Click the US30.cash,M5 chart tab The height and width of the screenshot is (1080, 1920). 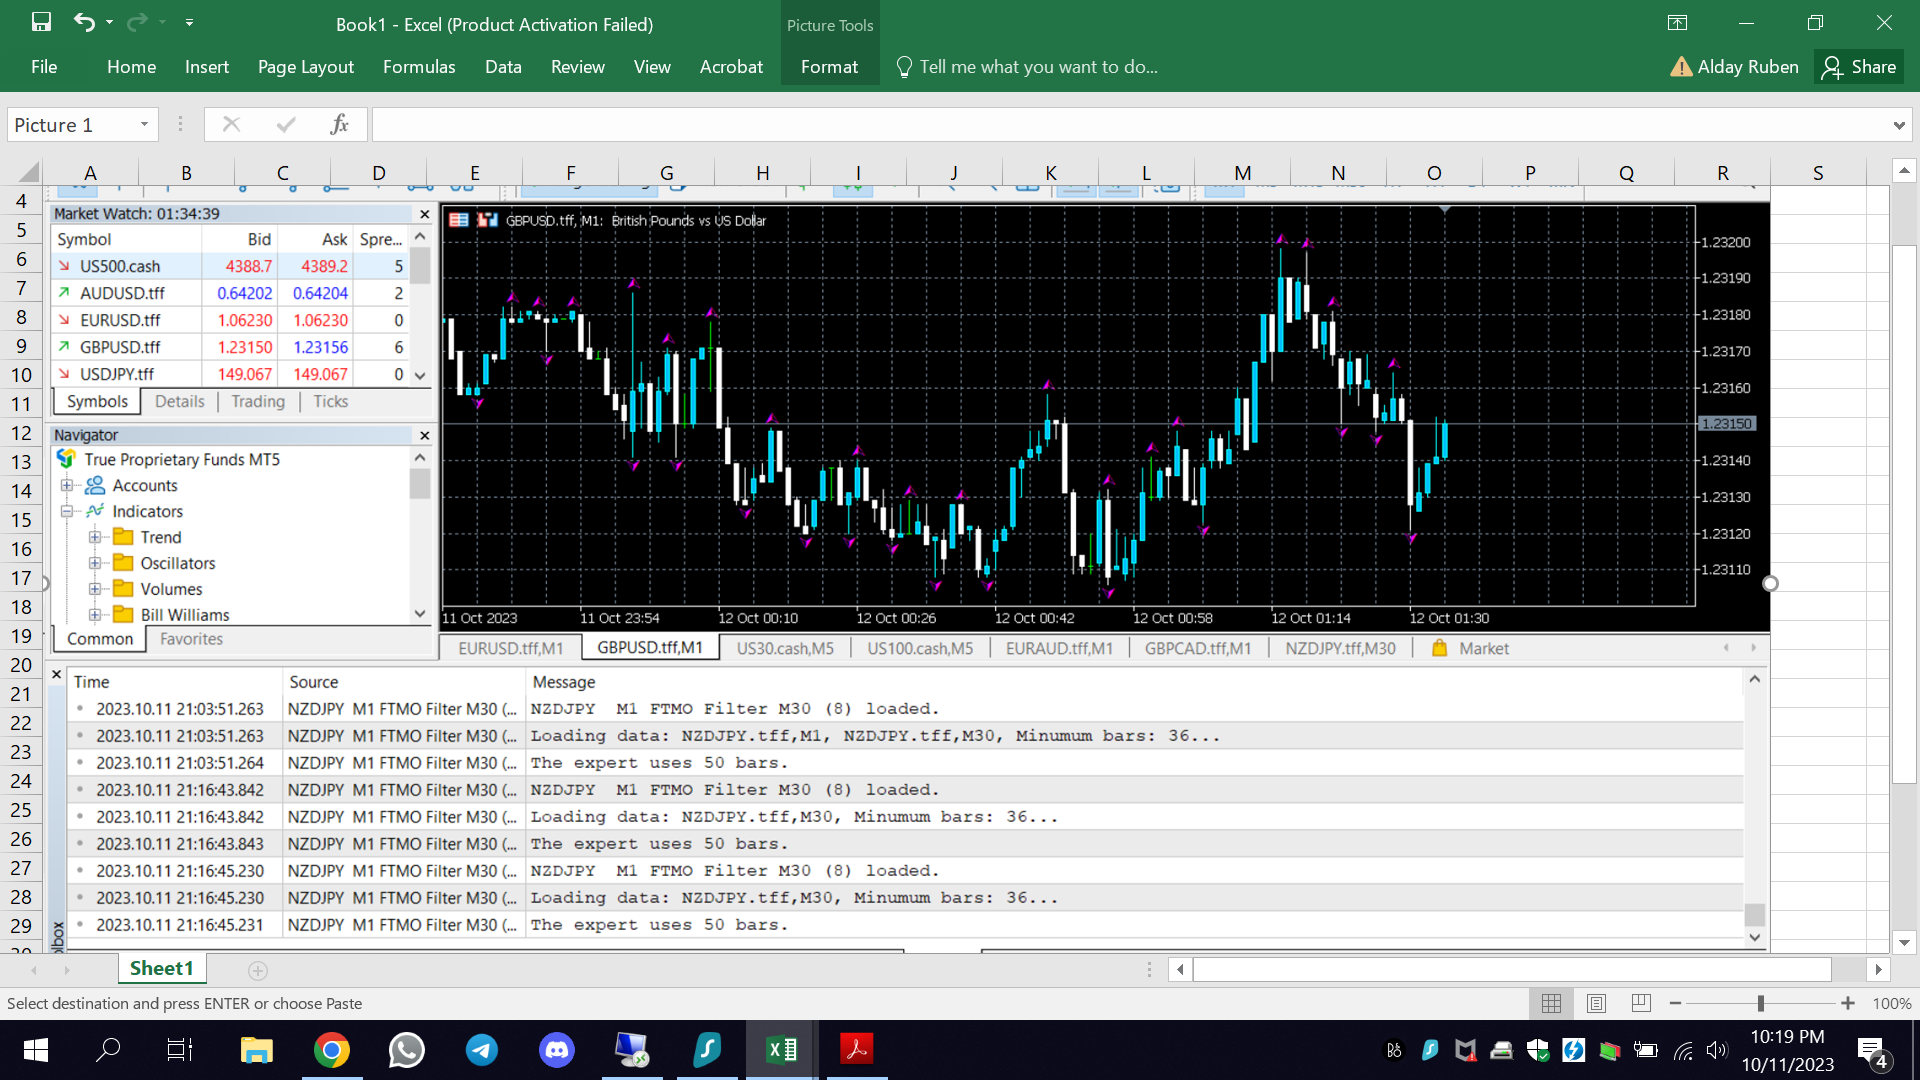[785, 648]
